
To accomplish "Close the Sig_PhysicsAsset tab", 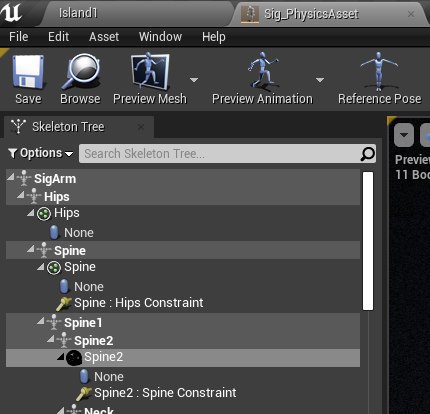I will pos(411,14).
